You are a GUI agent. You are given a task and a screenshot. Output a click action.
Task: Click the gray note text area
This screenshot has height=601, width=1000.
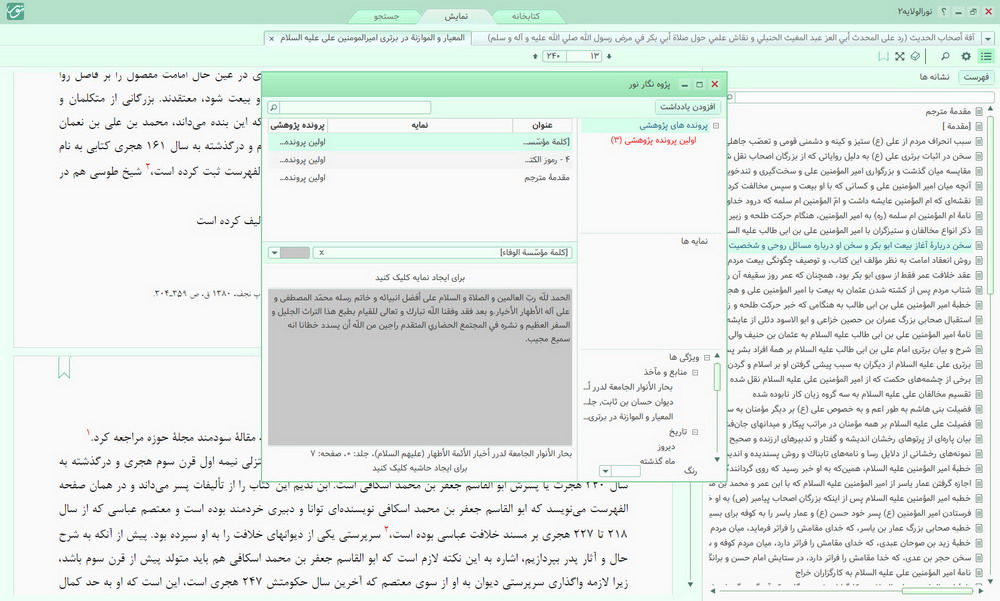click(420, 367)
